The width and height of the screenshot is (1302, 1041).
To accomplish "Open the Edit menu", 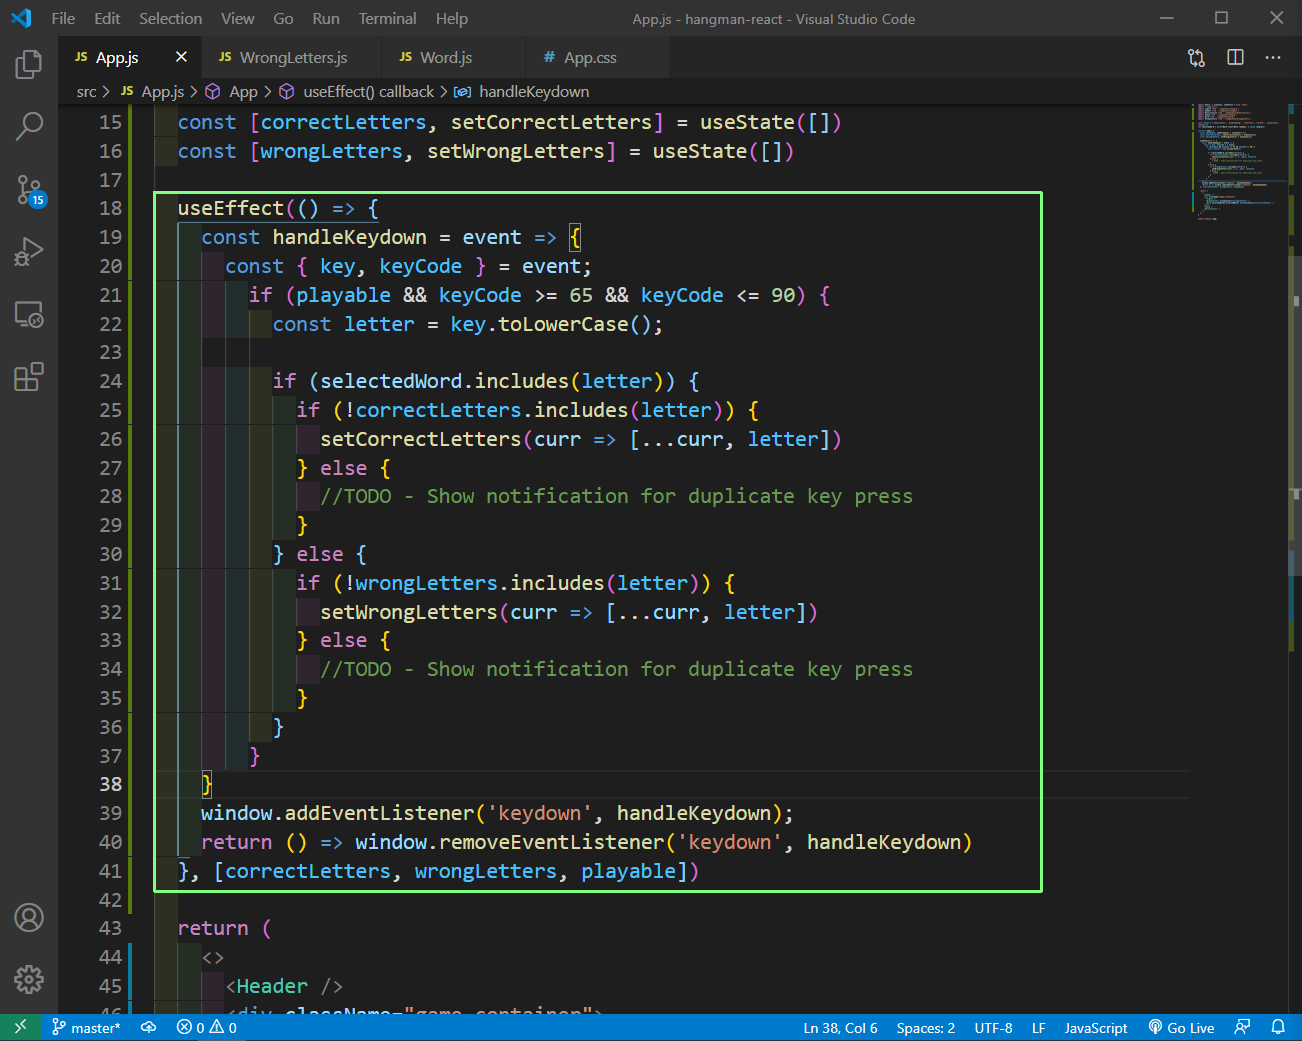I will point(107,18).
